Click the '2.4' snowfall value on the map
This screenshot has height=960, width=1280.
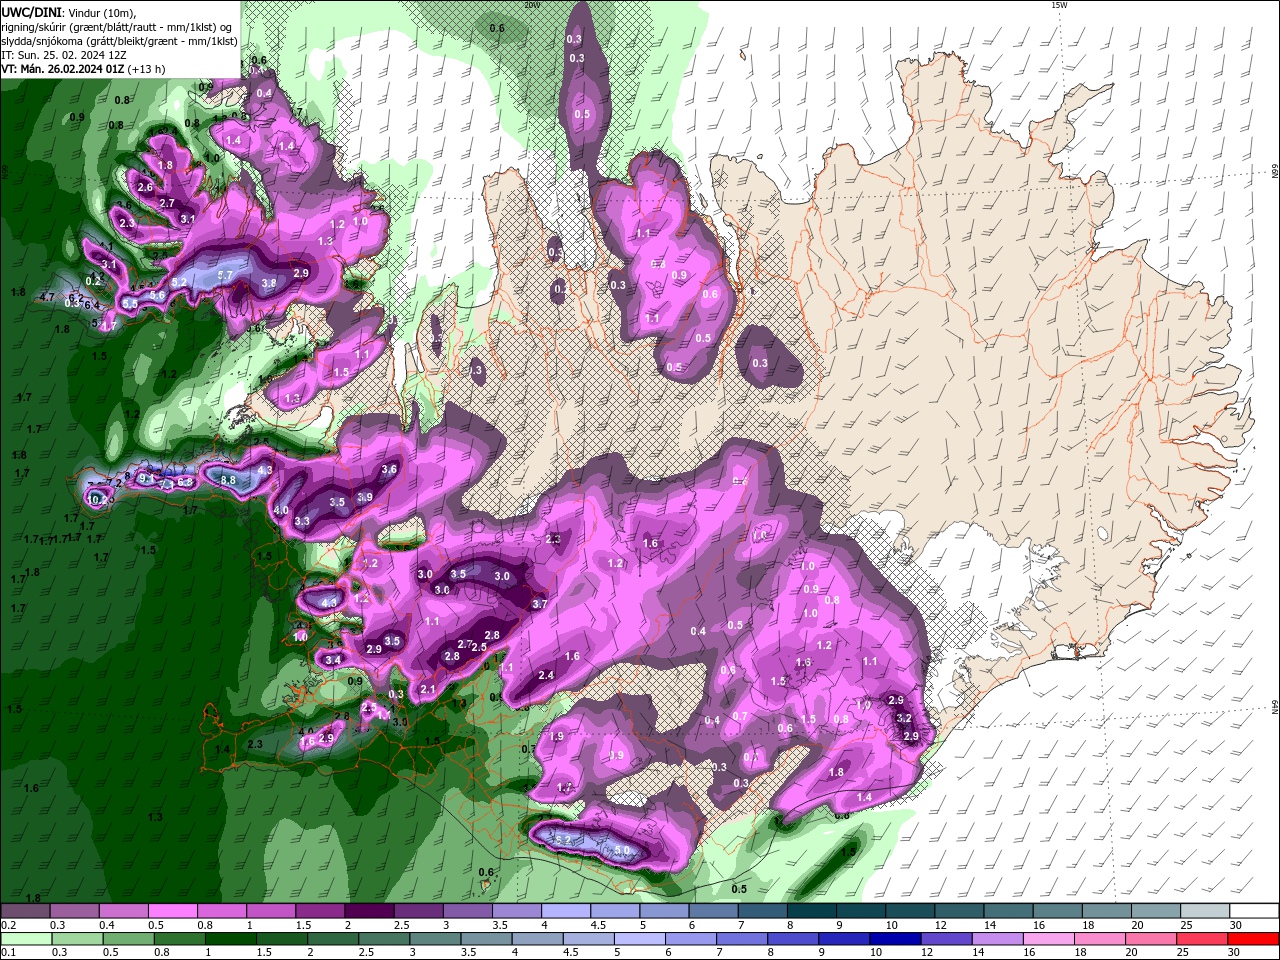546,676
